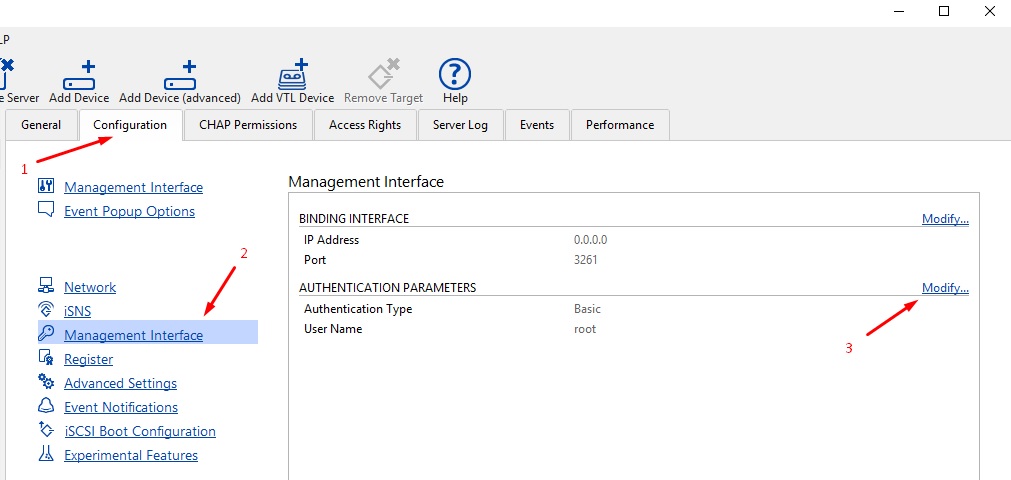Open the Event Popup Options link
1011x480 pixels.
coord(130,211)
